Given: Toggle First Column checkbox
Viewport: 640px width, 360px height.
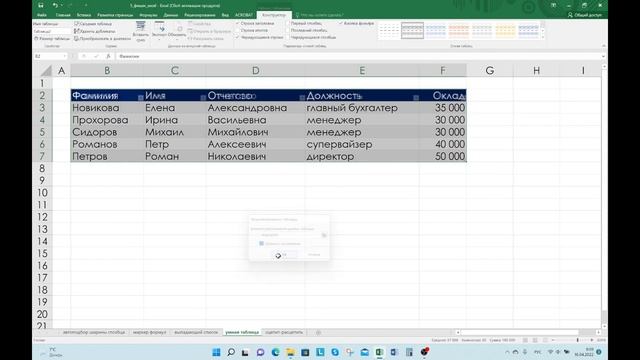Looking at the screenshot, I should pyautogui.click(x=288, y=24).
